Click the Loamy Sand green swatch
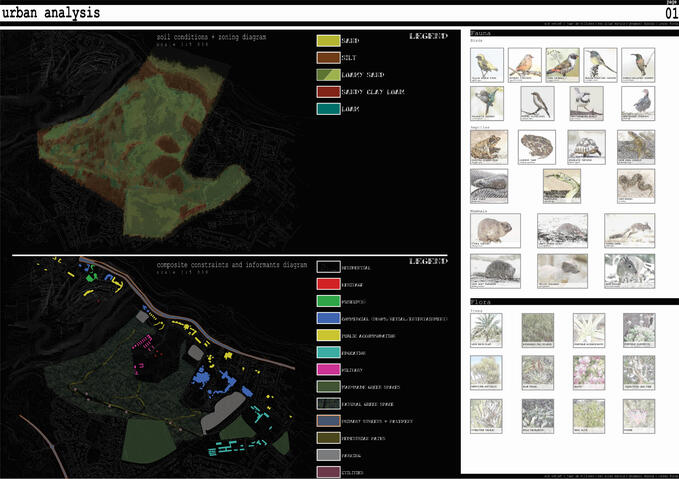The height and width of the screenshot is (479, 679). (x=329, y=76)
